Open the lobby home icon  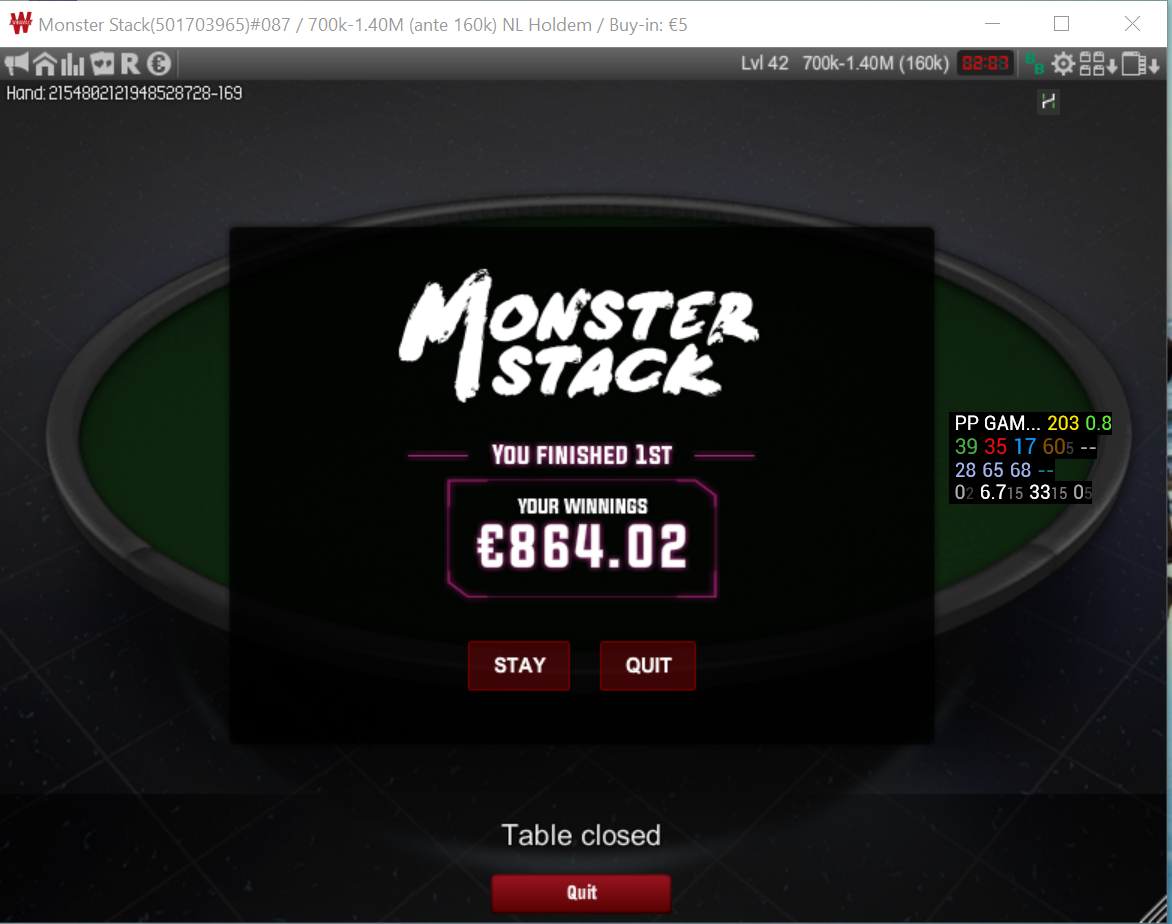45,64
